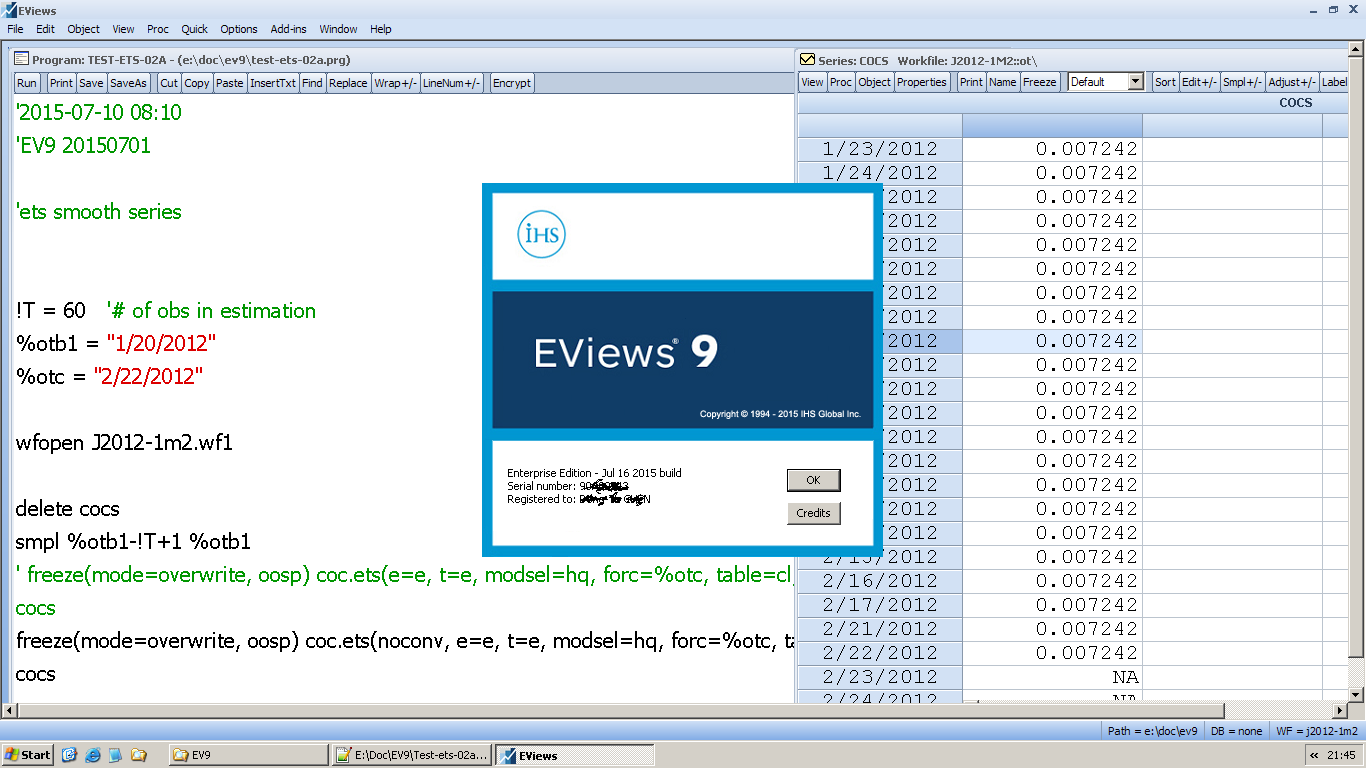The image size is (1366, 768).
Task: Click Print in the program toolbar
Action: tap(61, 83)
